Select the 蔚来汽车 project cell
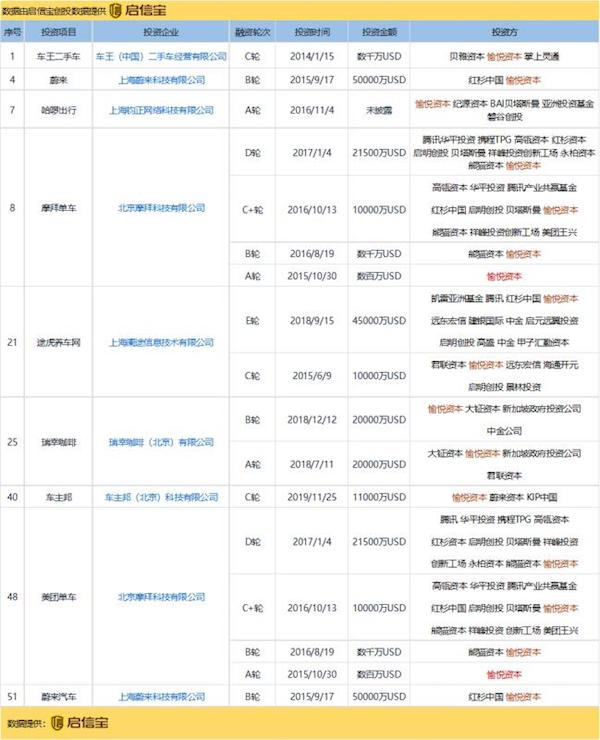The height and width of the screenshot is (740, 600). pyautogui.click(x=59, y=697)
